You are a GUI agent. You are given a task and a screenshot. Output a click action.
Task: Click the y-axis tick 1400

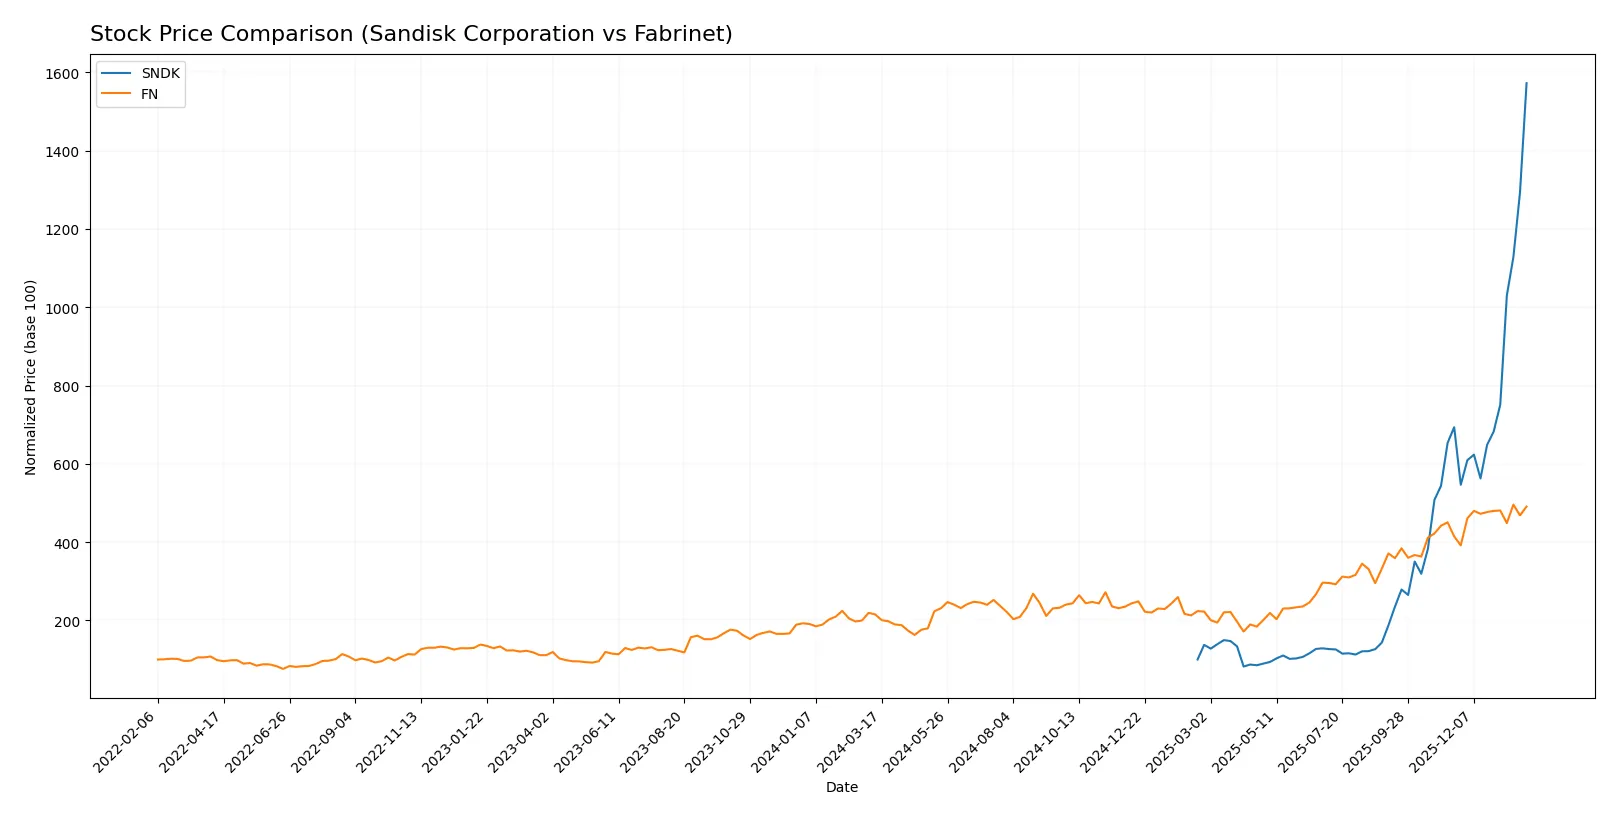pyautogui.click(x=62, y=152)
